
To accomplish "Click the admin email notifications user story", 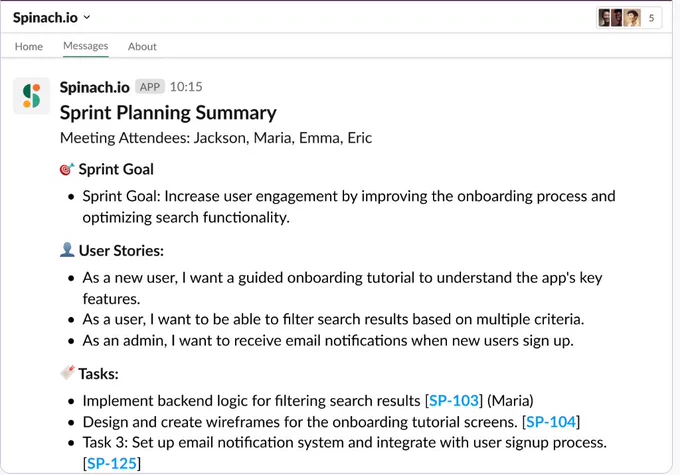I will [328, 341].
